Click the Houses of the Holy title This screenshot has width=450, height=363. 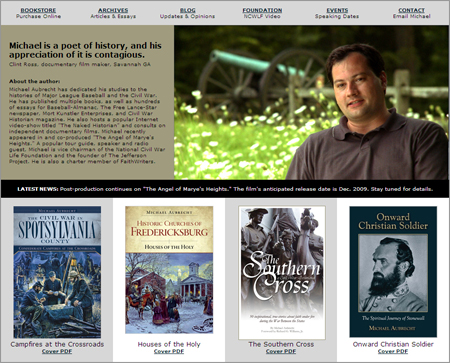tap(169, 344)
